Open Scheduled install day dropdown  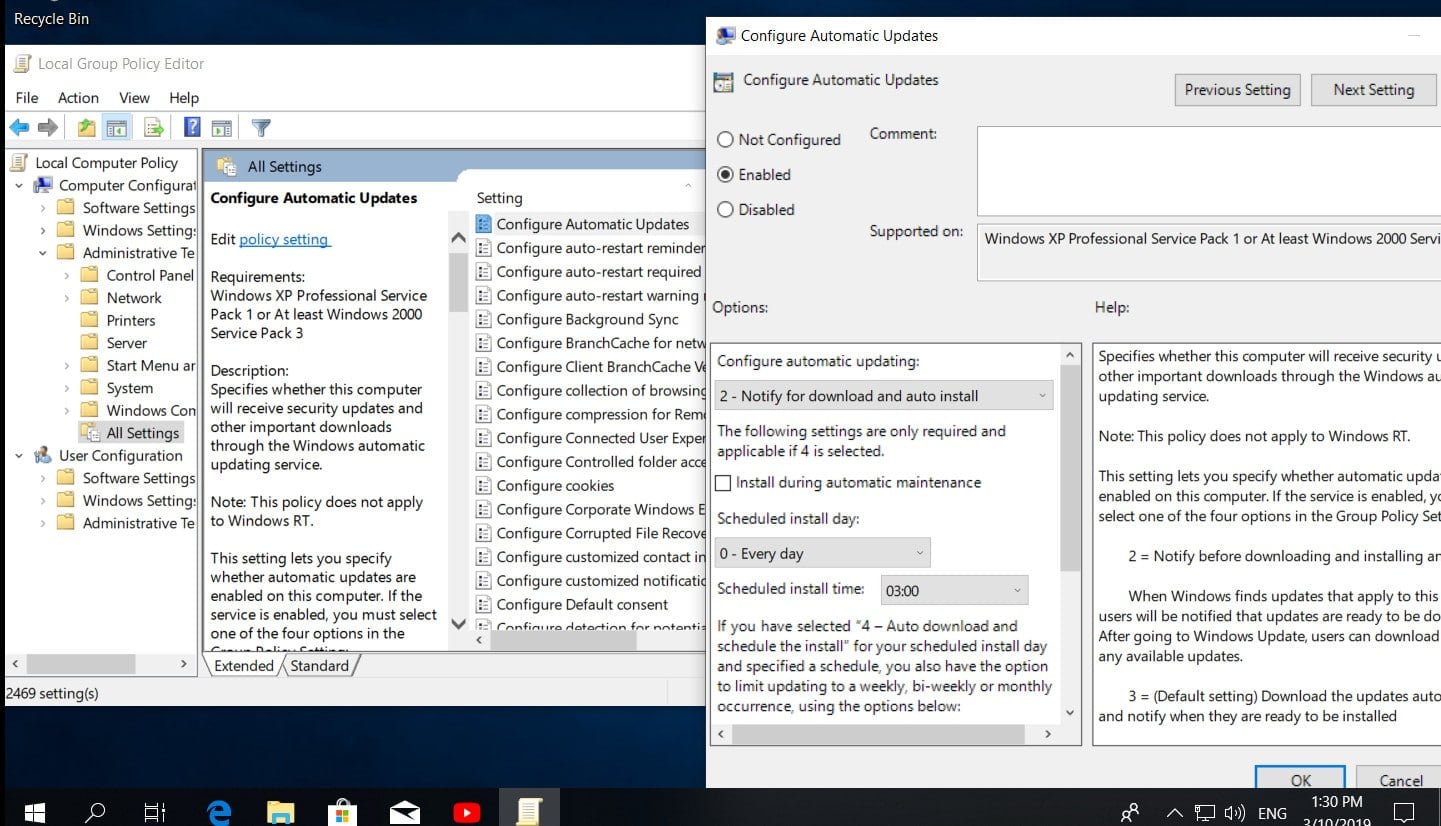[x=823, y=553]
